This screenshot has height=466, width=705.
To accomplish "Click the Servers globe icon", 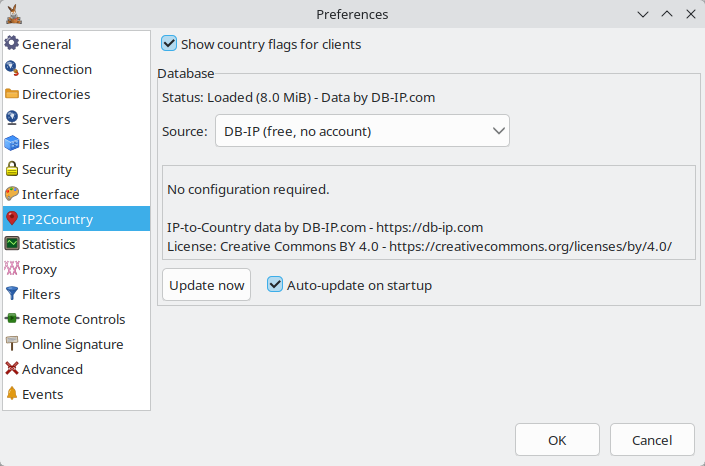I will click(12, 119).
